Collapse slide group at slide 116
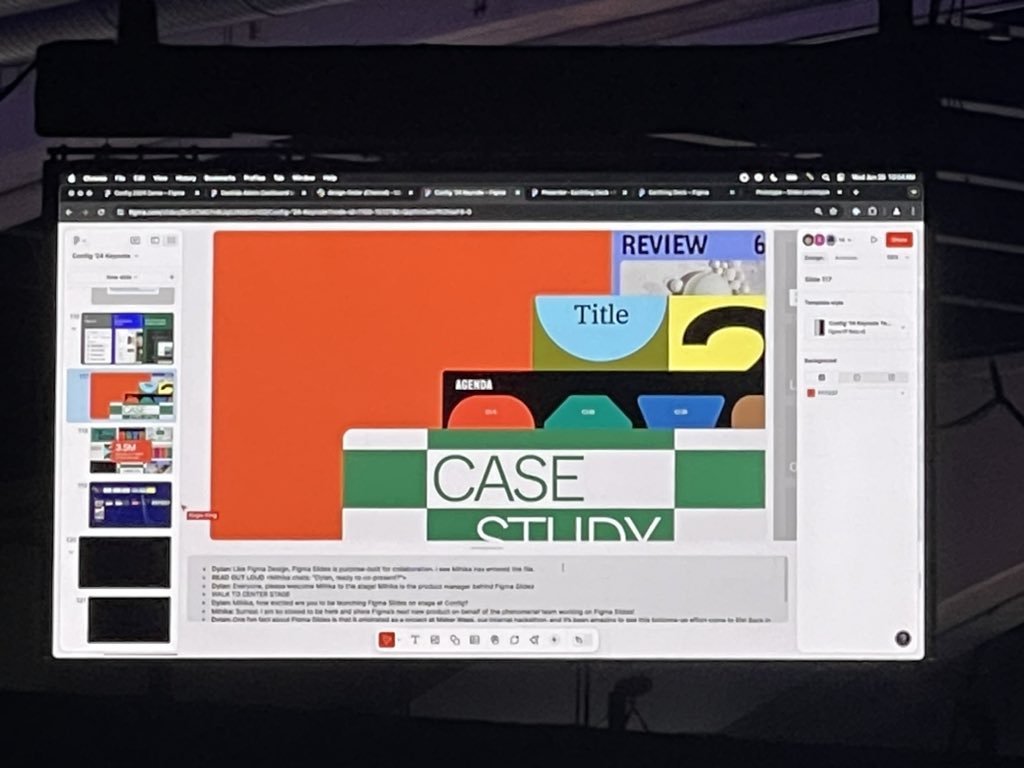The image size is (1024, 768). 74,328
